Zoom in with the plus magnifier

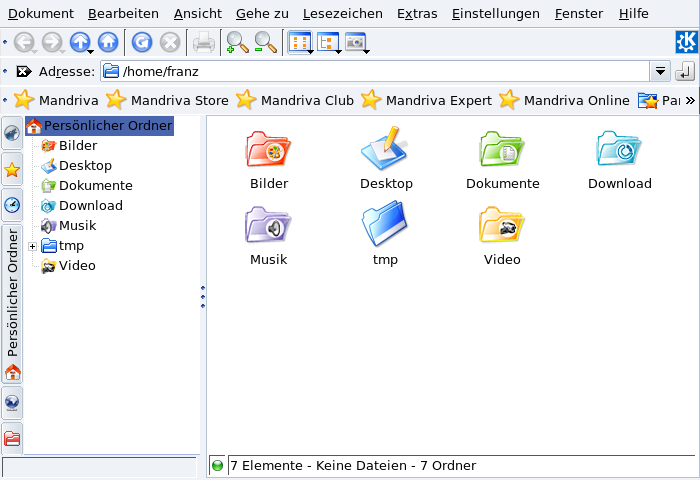(x=237, y=42)
